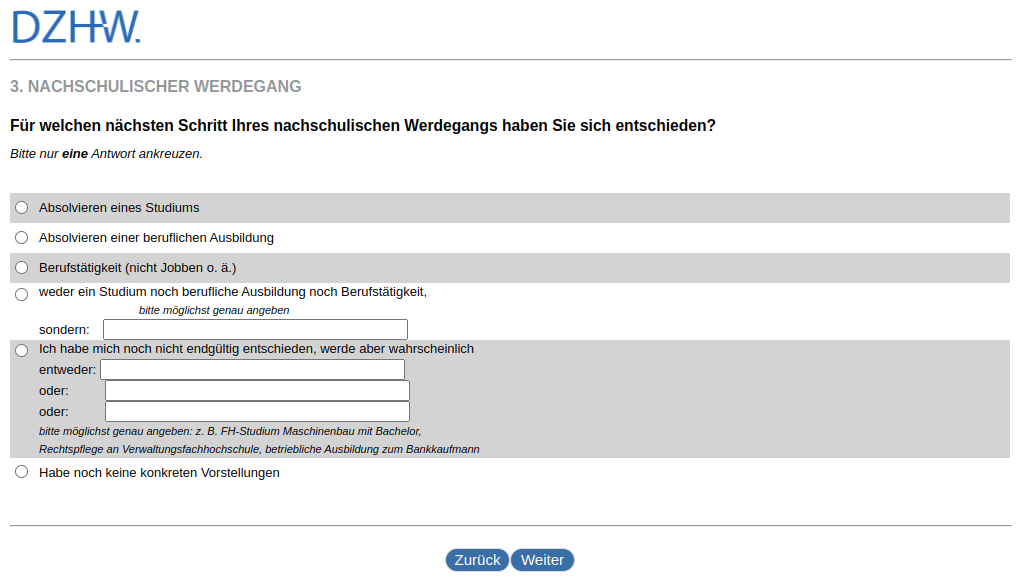The width and height of the screenshot is (1021, 581).
Task: Select 'Habe noch keine konkreten Vorstellungen' radio
Action: pyautogui.click(x=22, y=472)
